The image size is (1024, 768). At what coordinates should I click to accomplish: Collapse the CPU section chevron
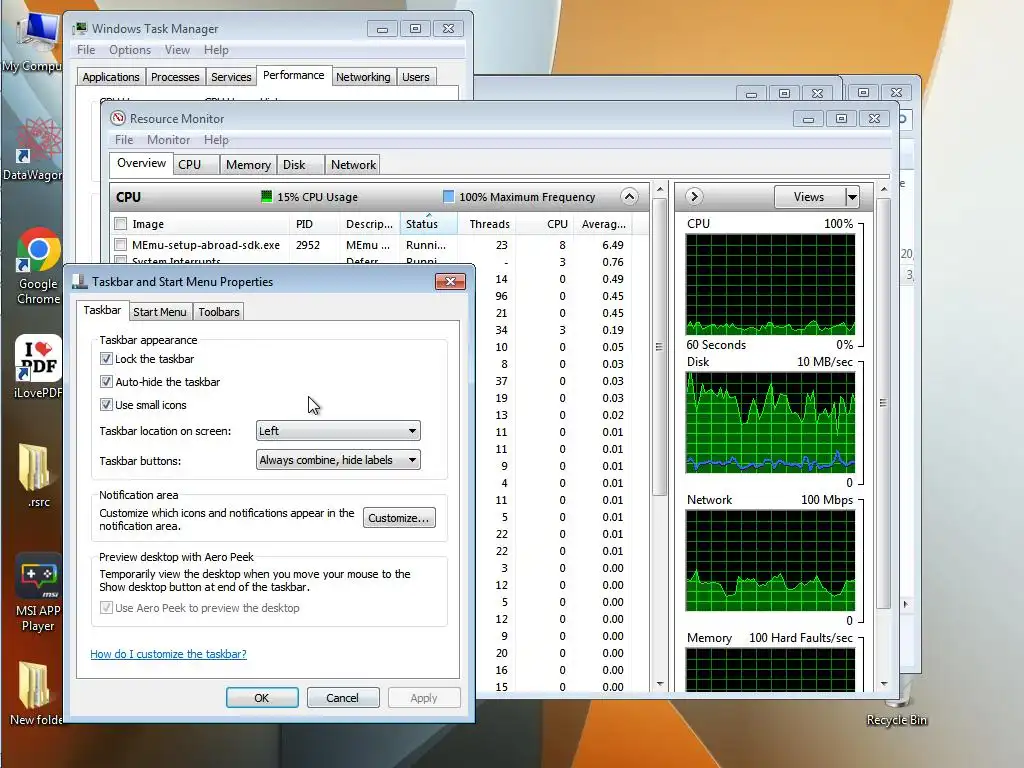coord(629,197)
